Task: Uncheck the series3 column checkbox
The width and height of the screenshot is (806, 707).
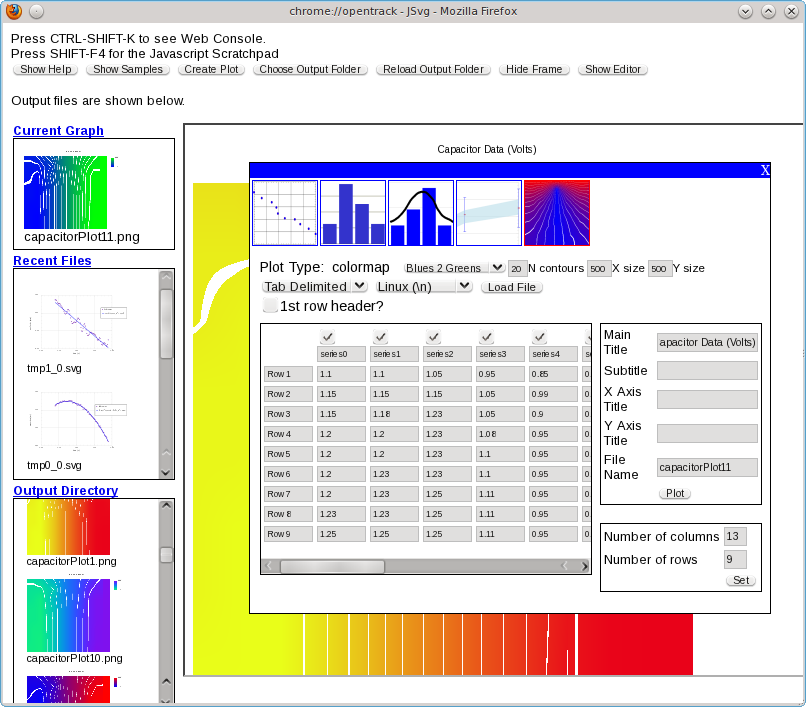Action: click(485, 338)
